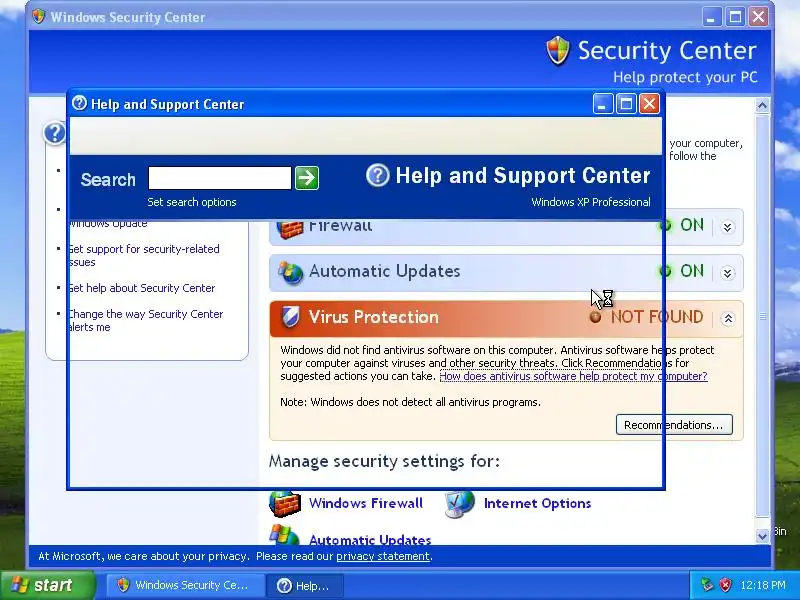Click the Automatic Updates 'ON' status text
The height and width of the screenshot is (600, 800).
pyautogui.click(x=692, y=271)
